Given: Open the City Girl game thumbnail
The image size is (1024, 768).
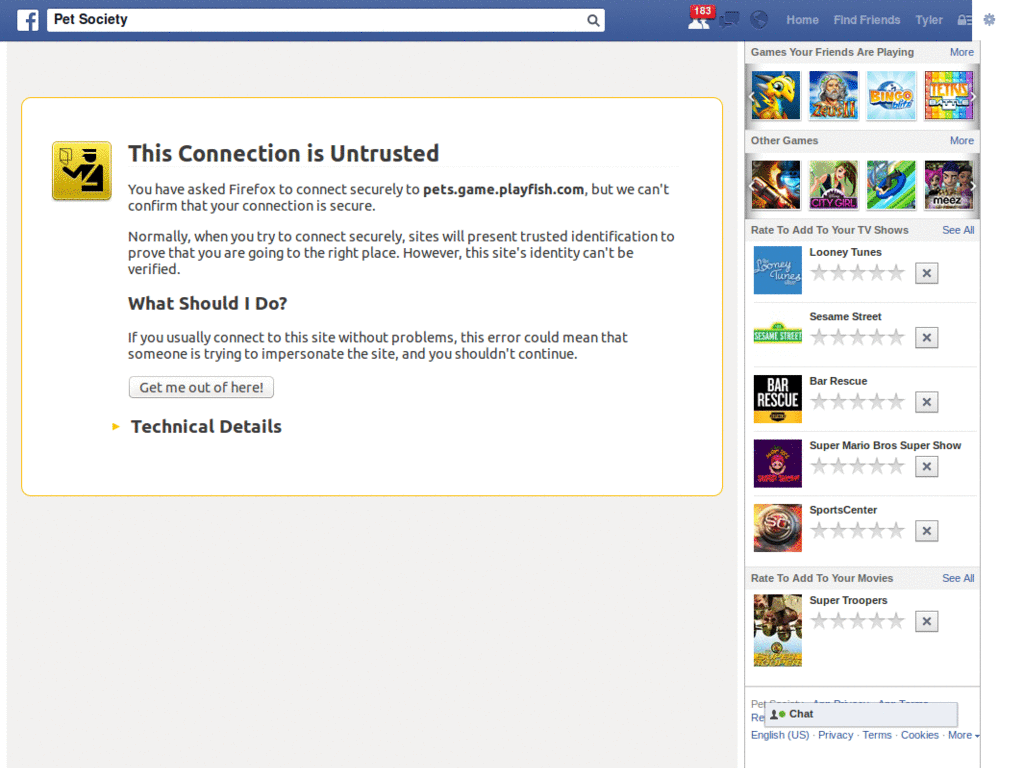Looking at the screenshot, I should tap(833, 185).
